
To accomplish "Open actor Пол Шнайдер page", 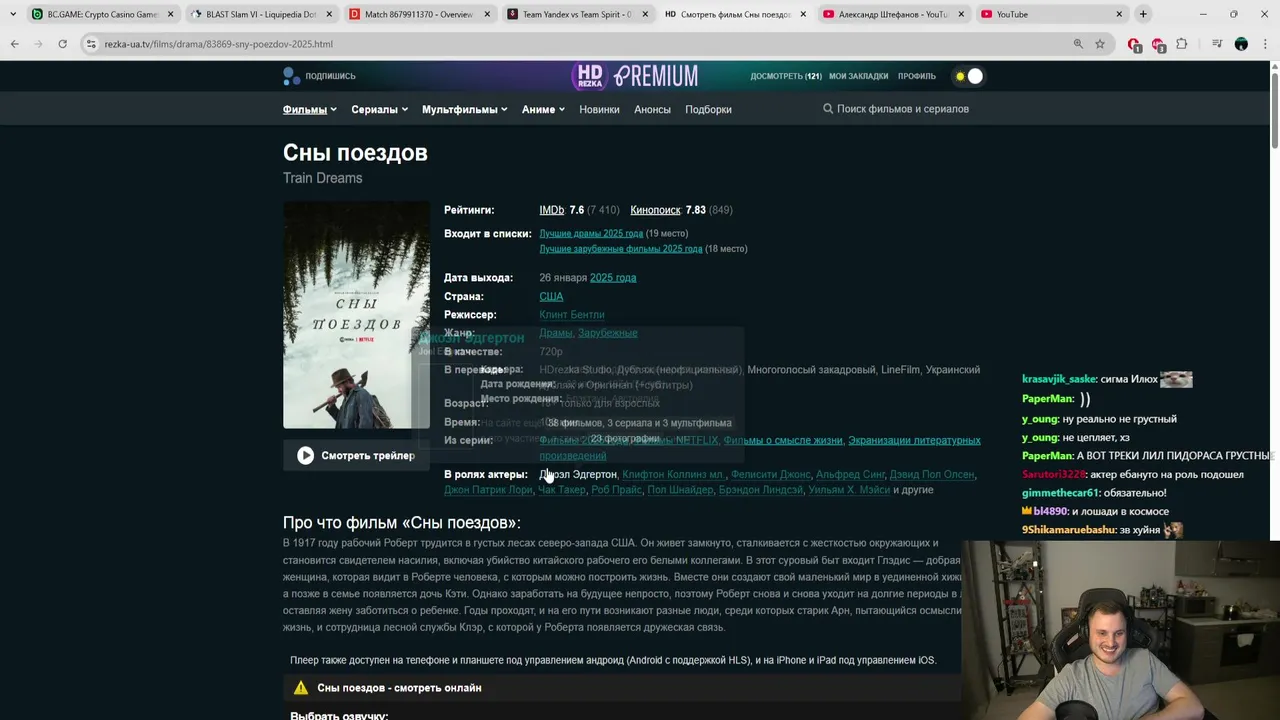I will [680, 490].
